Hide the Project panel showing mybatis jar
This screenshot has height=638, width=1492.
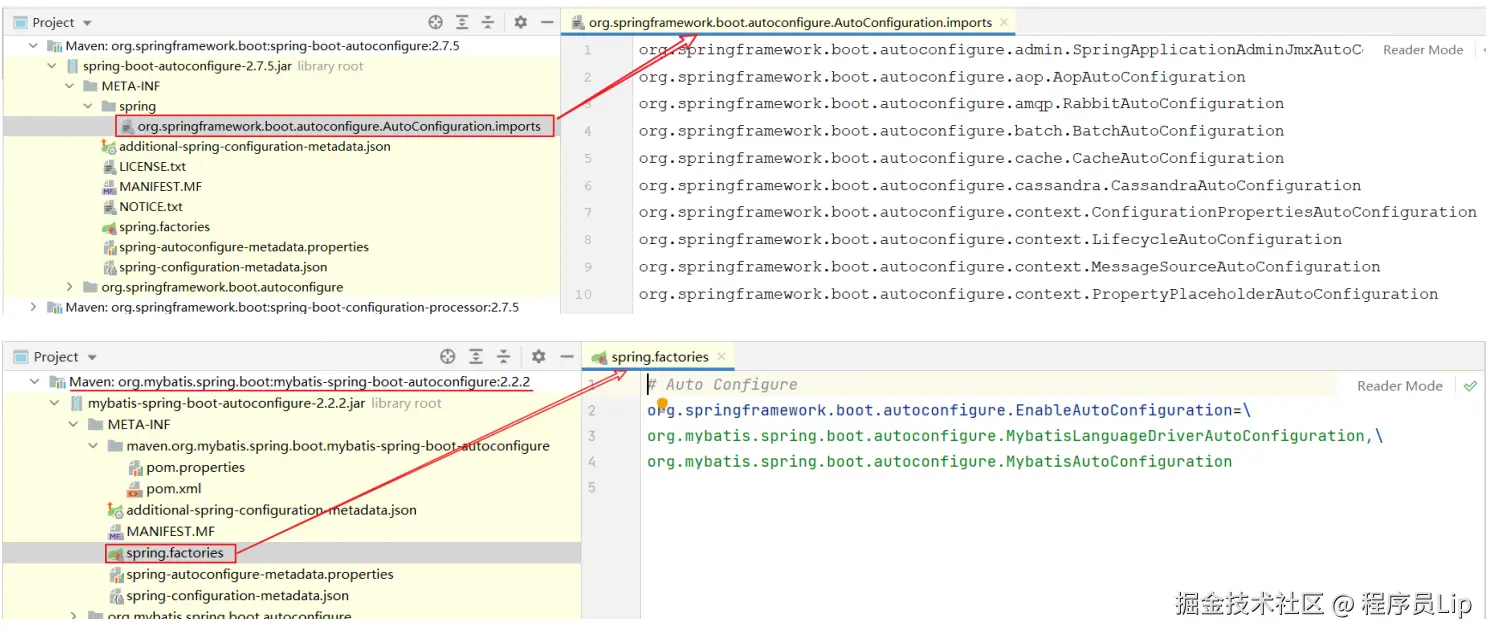pos(567,356)
